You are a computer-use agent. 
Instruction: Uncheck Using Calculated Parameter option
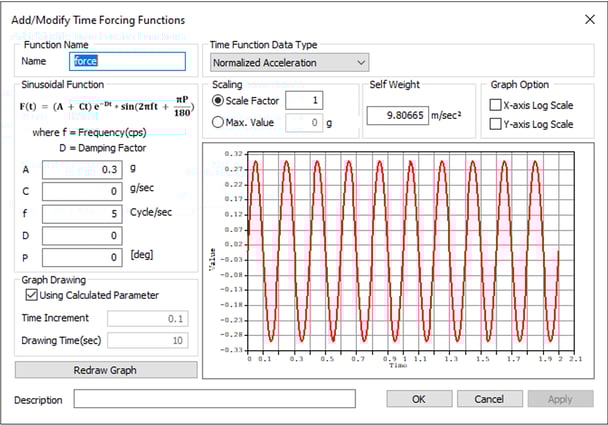tap(30, 295)
